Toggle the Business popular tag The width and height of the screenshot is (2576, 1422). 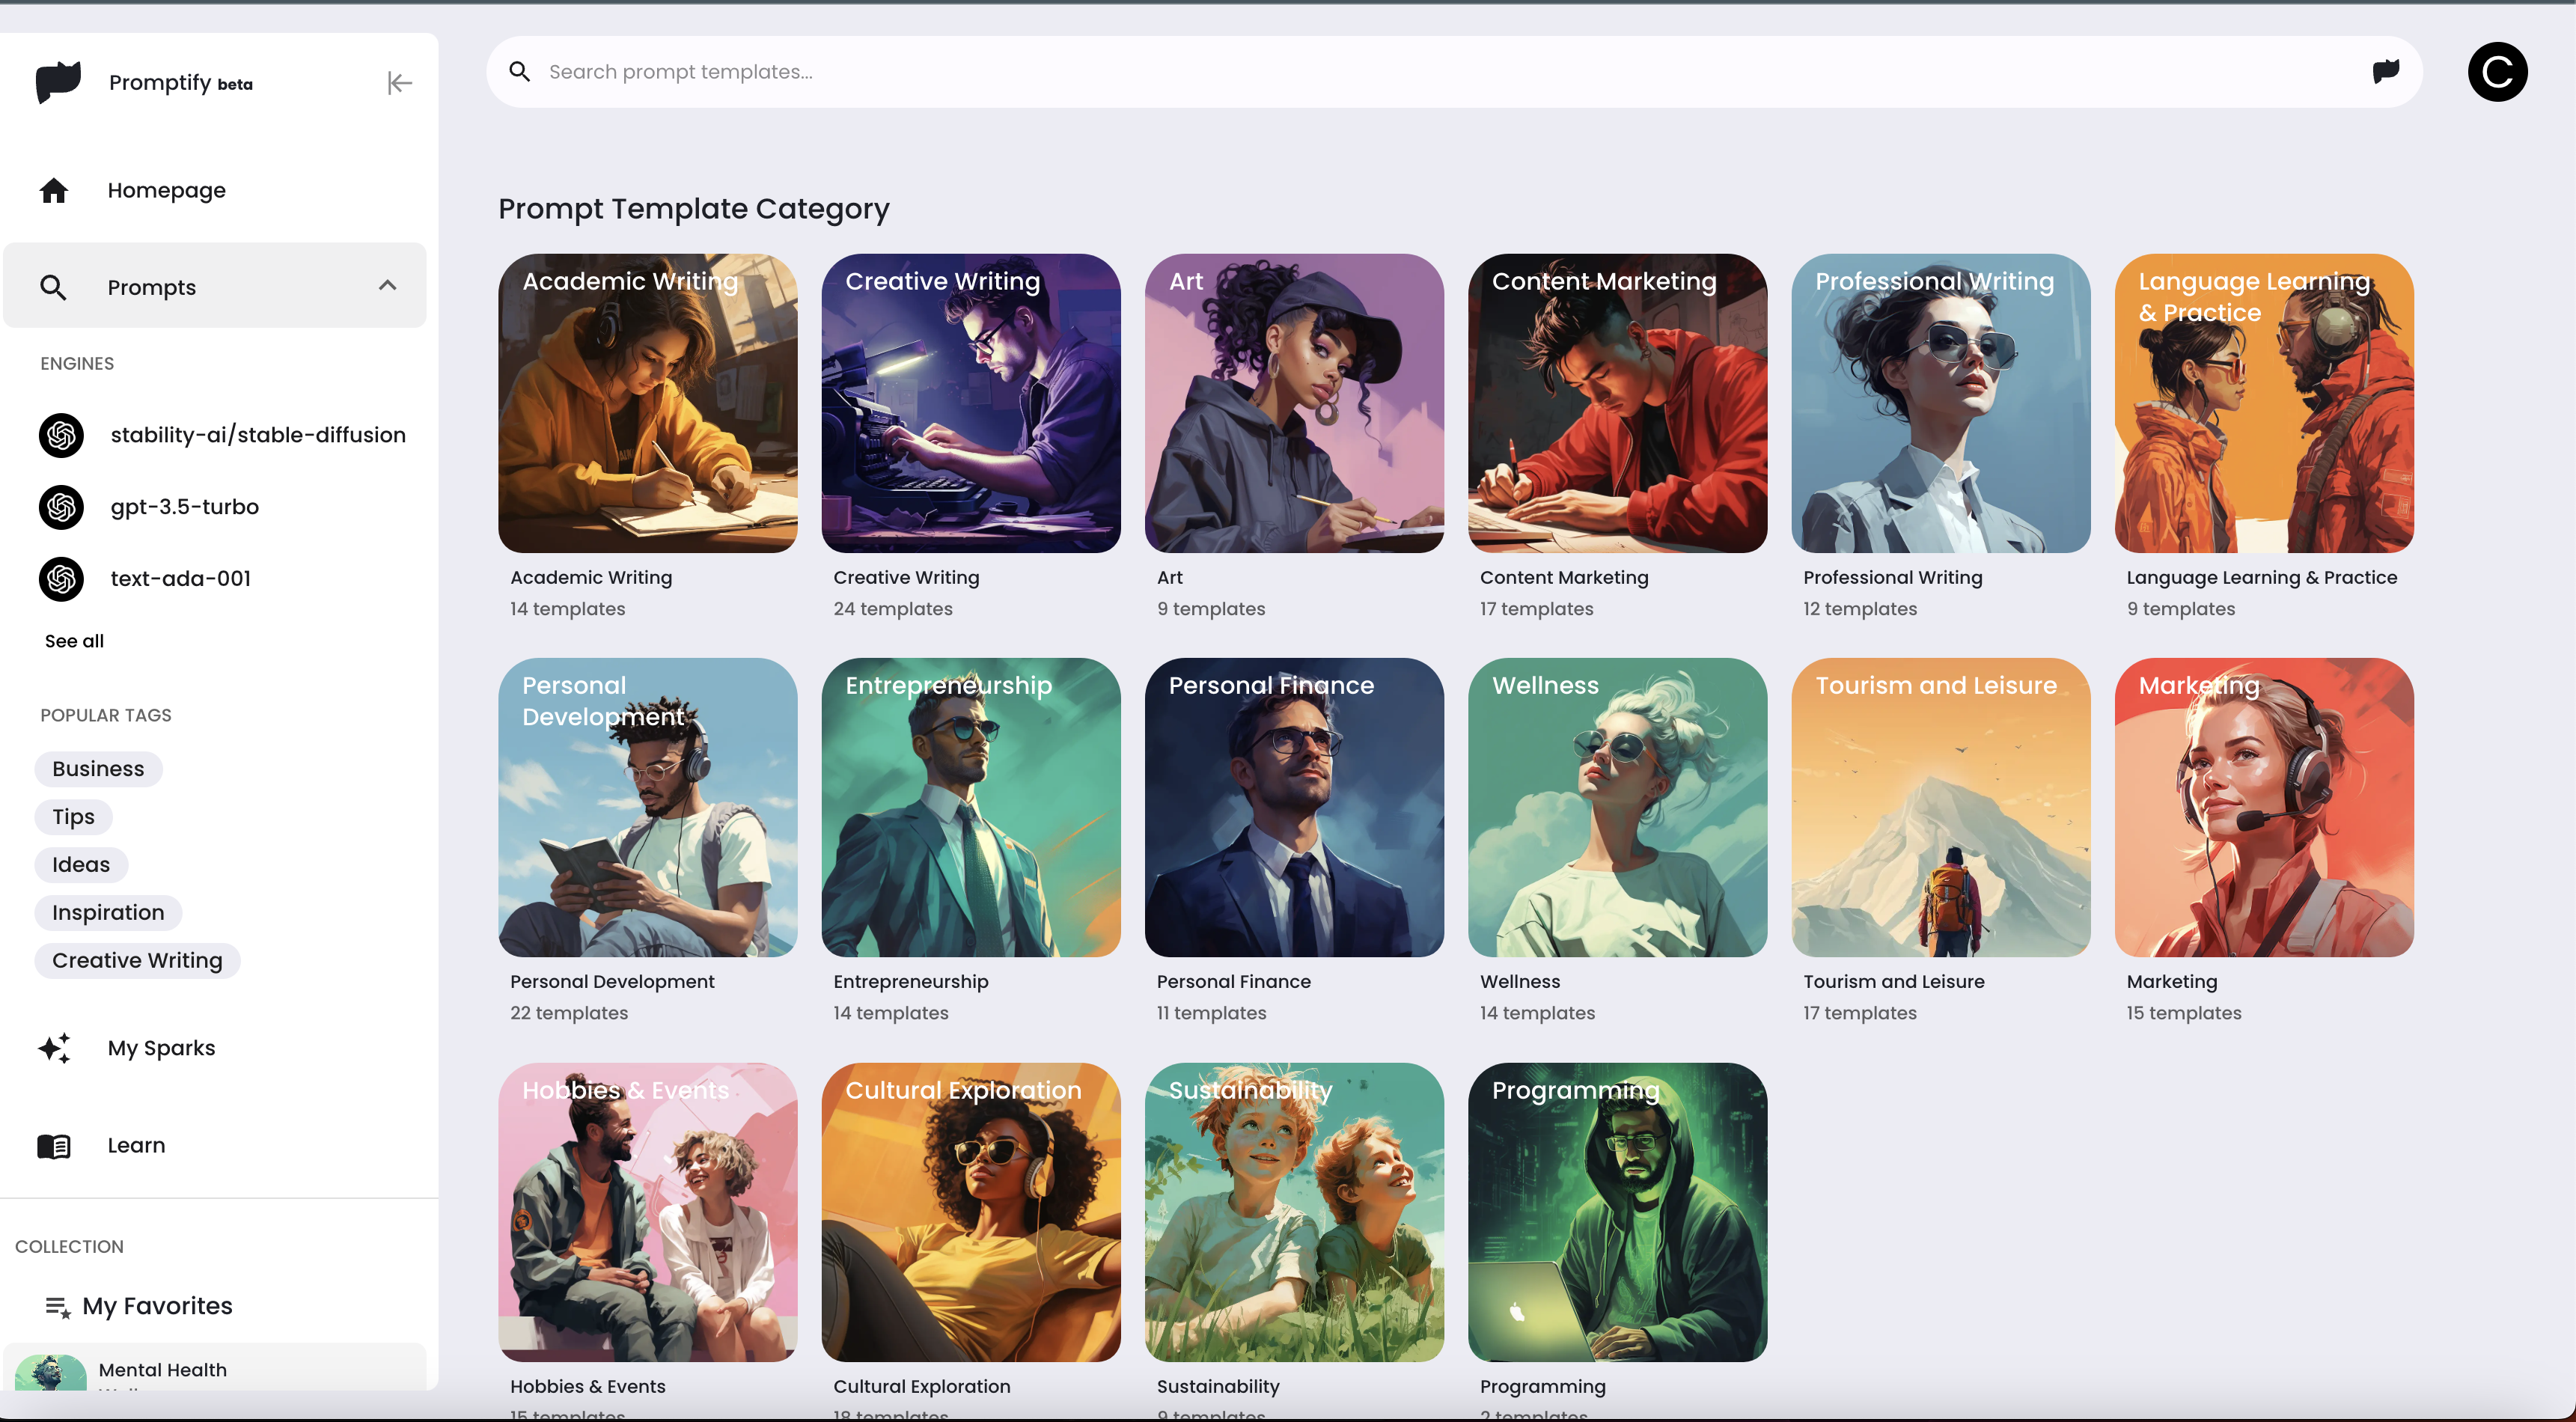pyautogui.click(x=97, y=768)
